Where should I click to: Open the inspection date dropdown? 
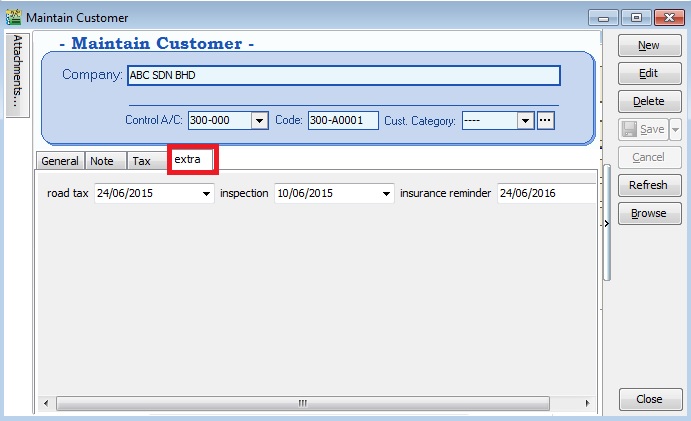pos(386,193)
